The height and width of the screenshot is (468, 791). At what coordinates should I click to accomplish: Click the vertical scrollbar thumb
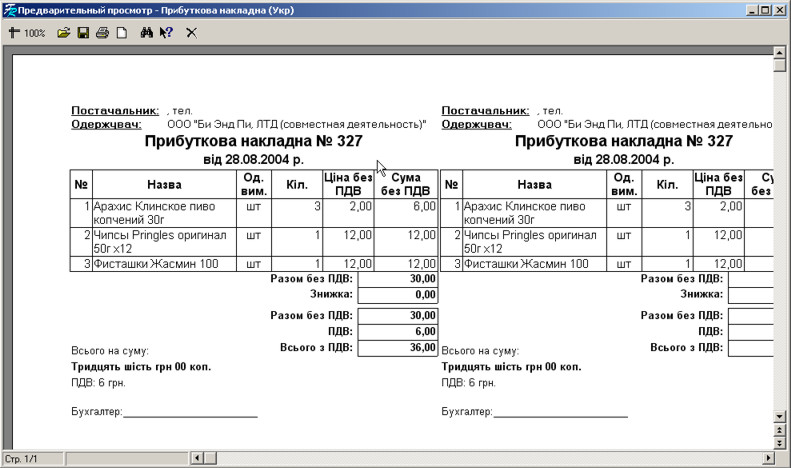[780, 66]
